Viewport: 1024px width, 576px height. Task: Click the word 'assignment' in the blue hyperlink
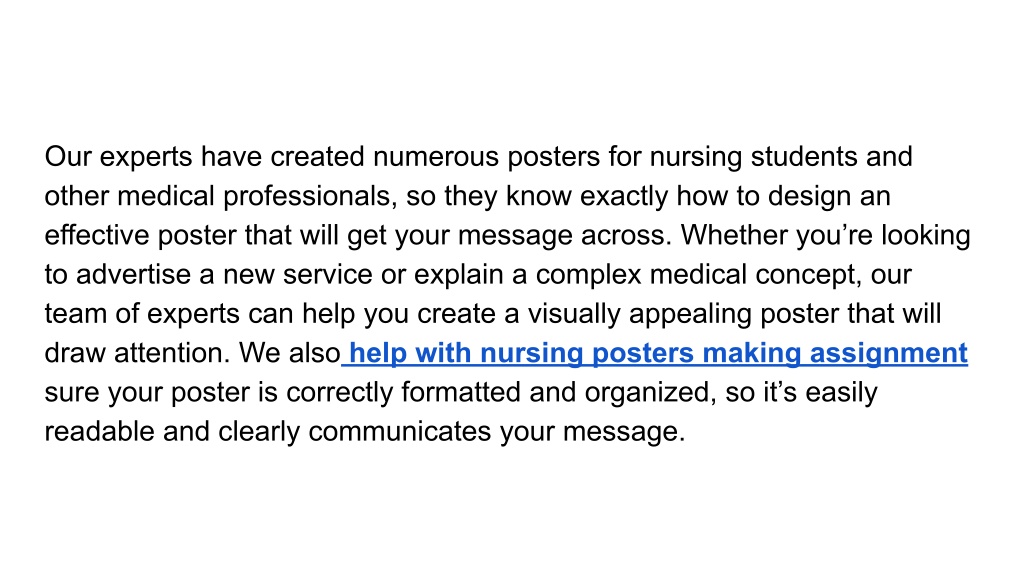(x=889, y=353)
